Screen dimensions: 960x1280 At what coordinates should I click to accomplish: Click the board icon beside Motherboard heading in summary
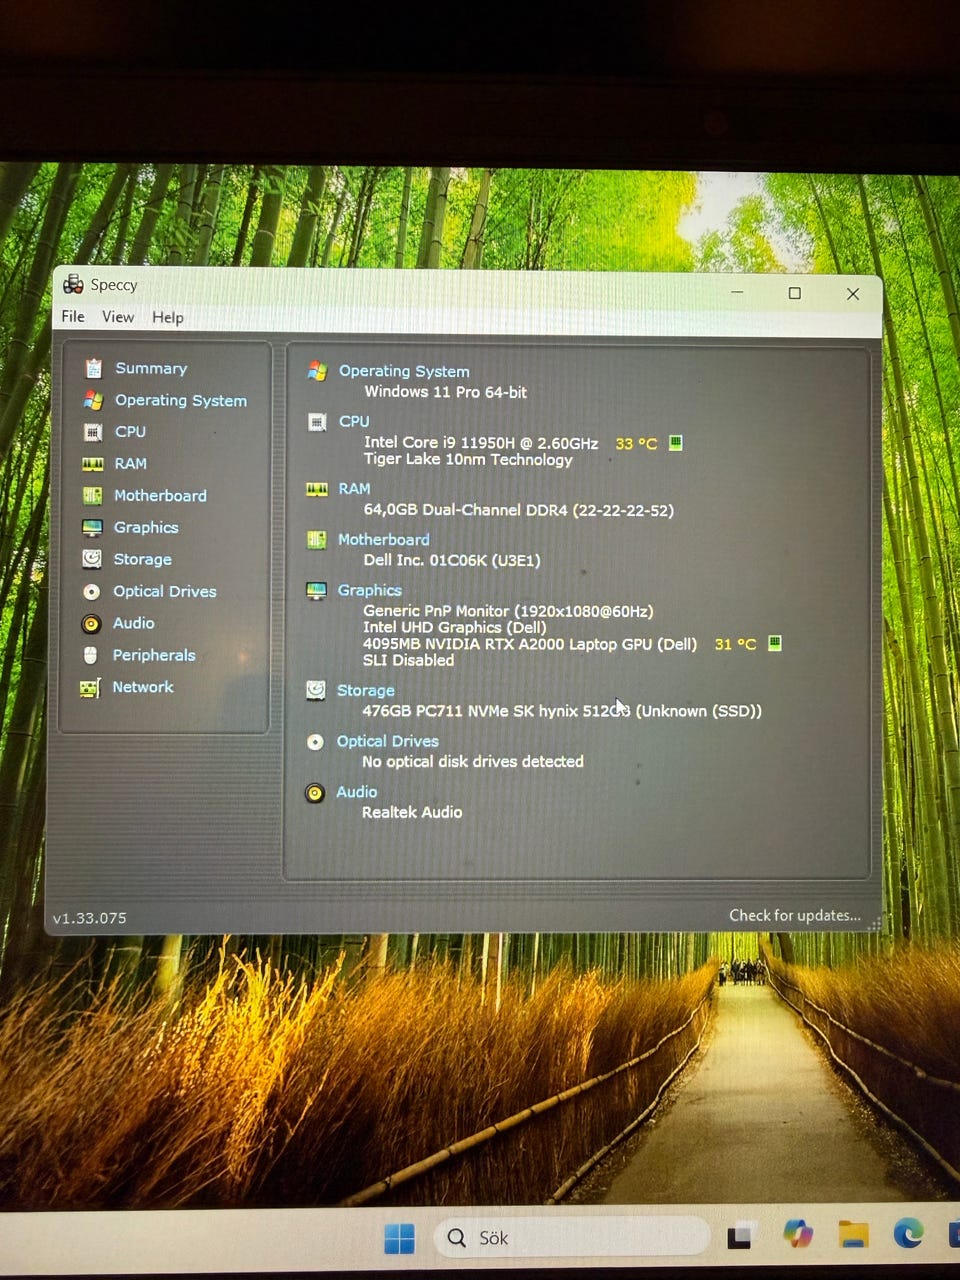(x=316, y=540)
